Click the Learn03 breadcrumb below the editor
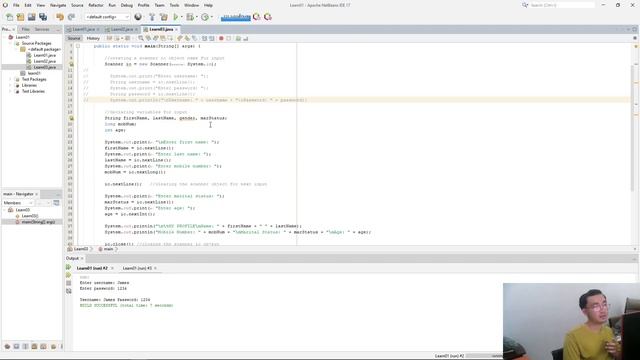Screen dimensions: 640x360 click(x=81, y=249)
